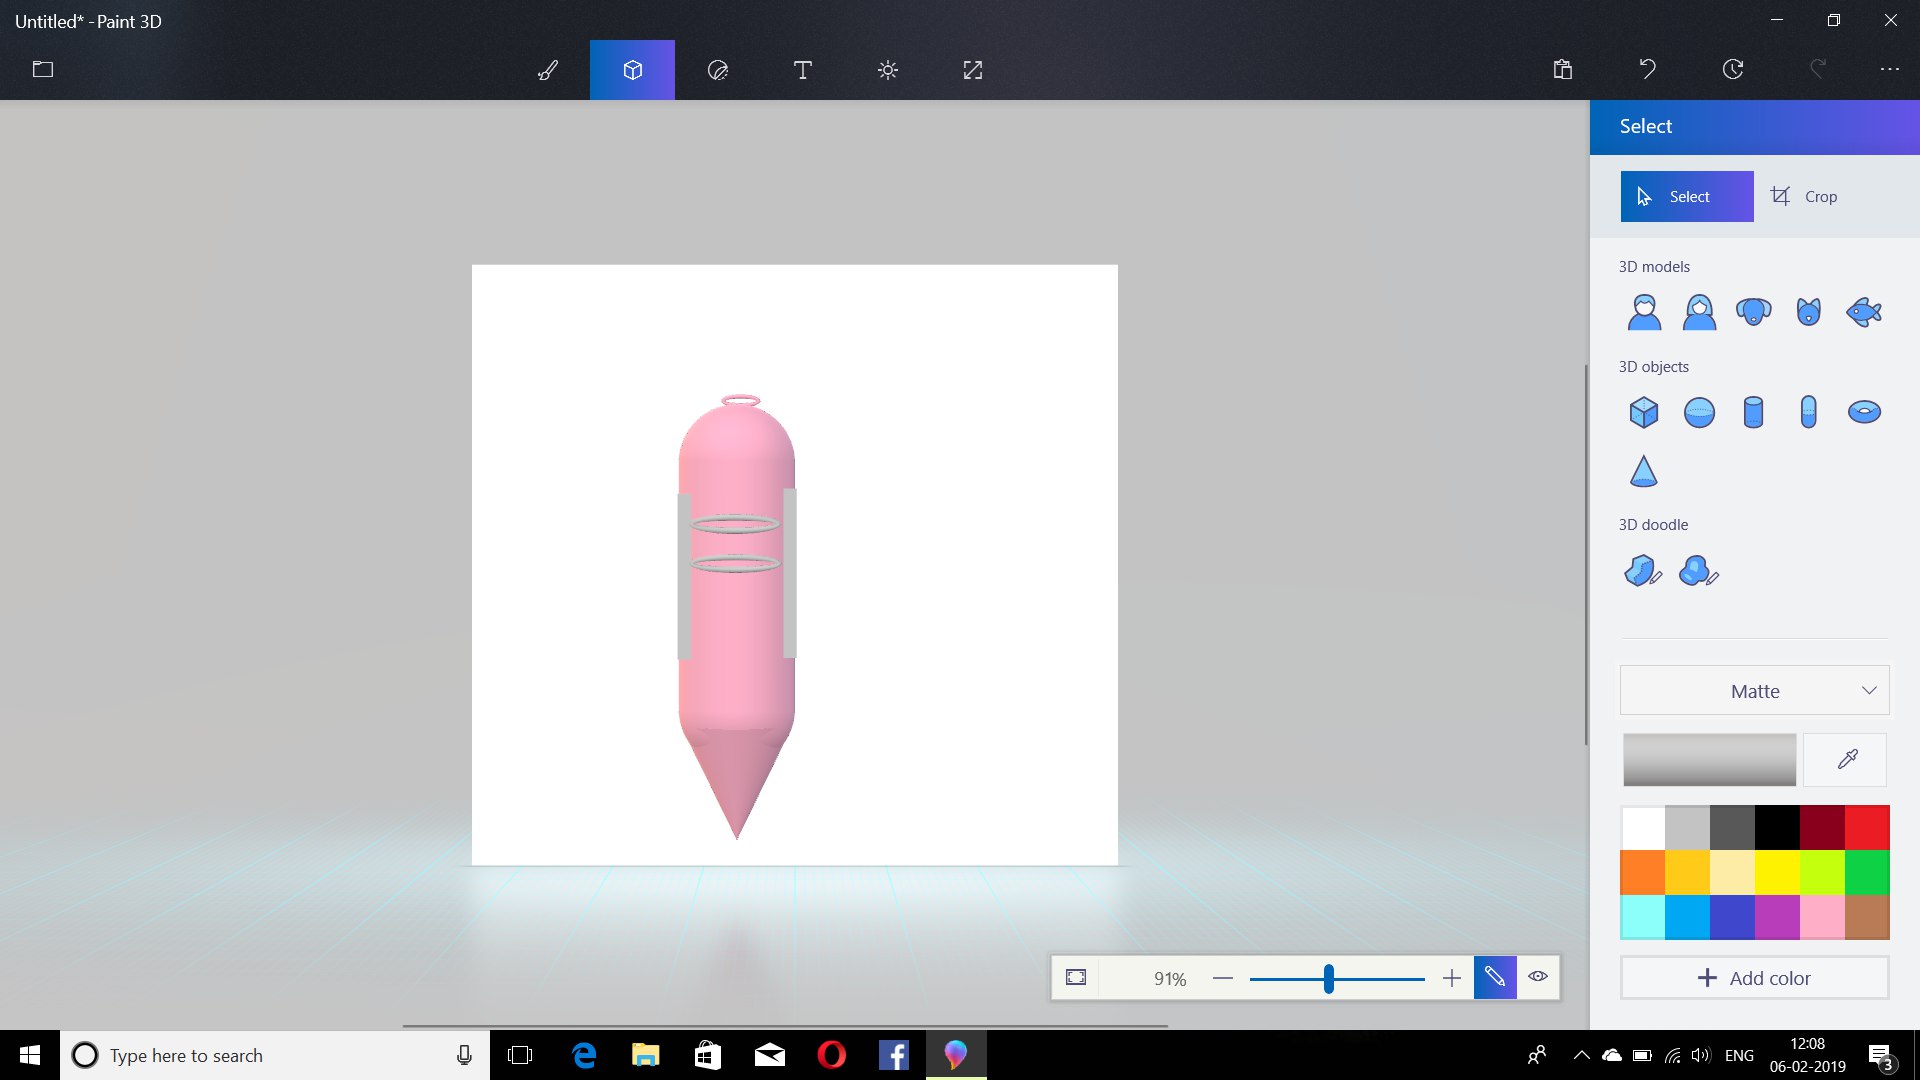Open the three-dots more options menu

click(x=1889, y=70)
